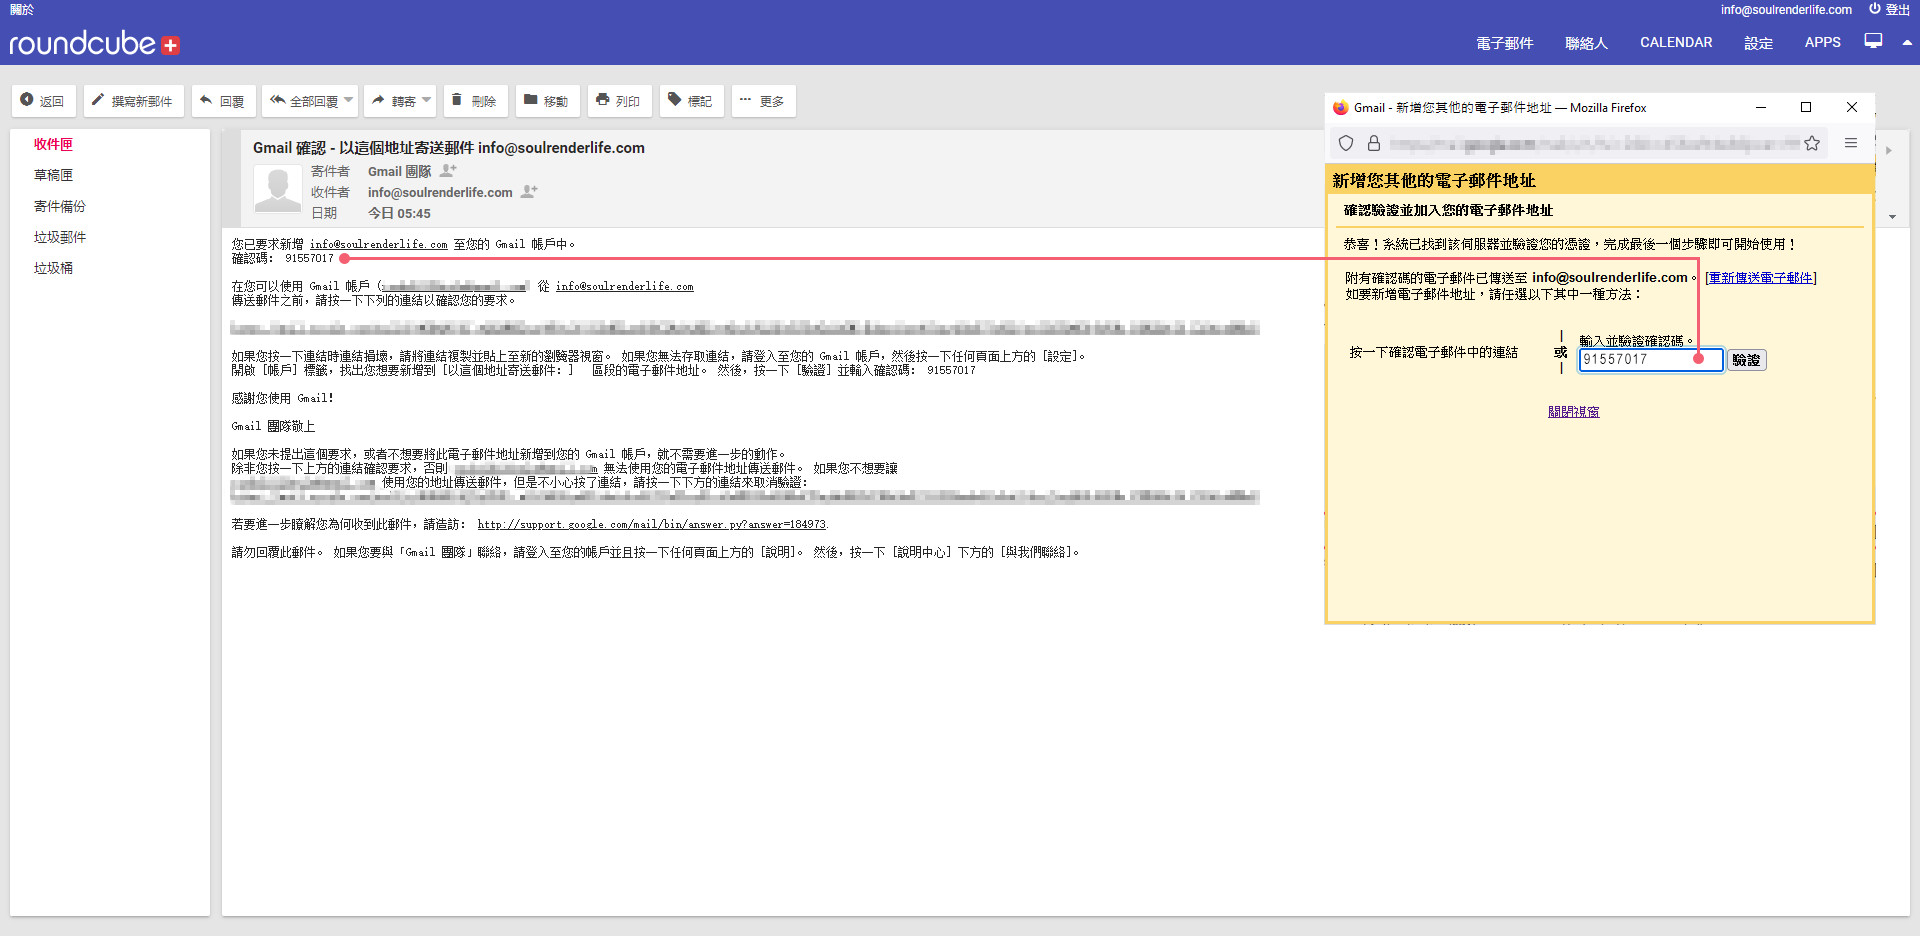1920x936 pixels.
Task: Open the 收件匣 inbox folder
Action: coord(53,144)
